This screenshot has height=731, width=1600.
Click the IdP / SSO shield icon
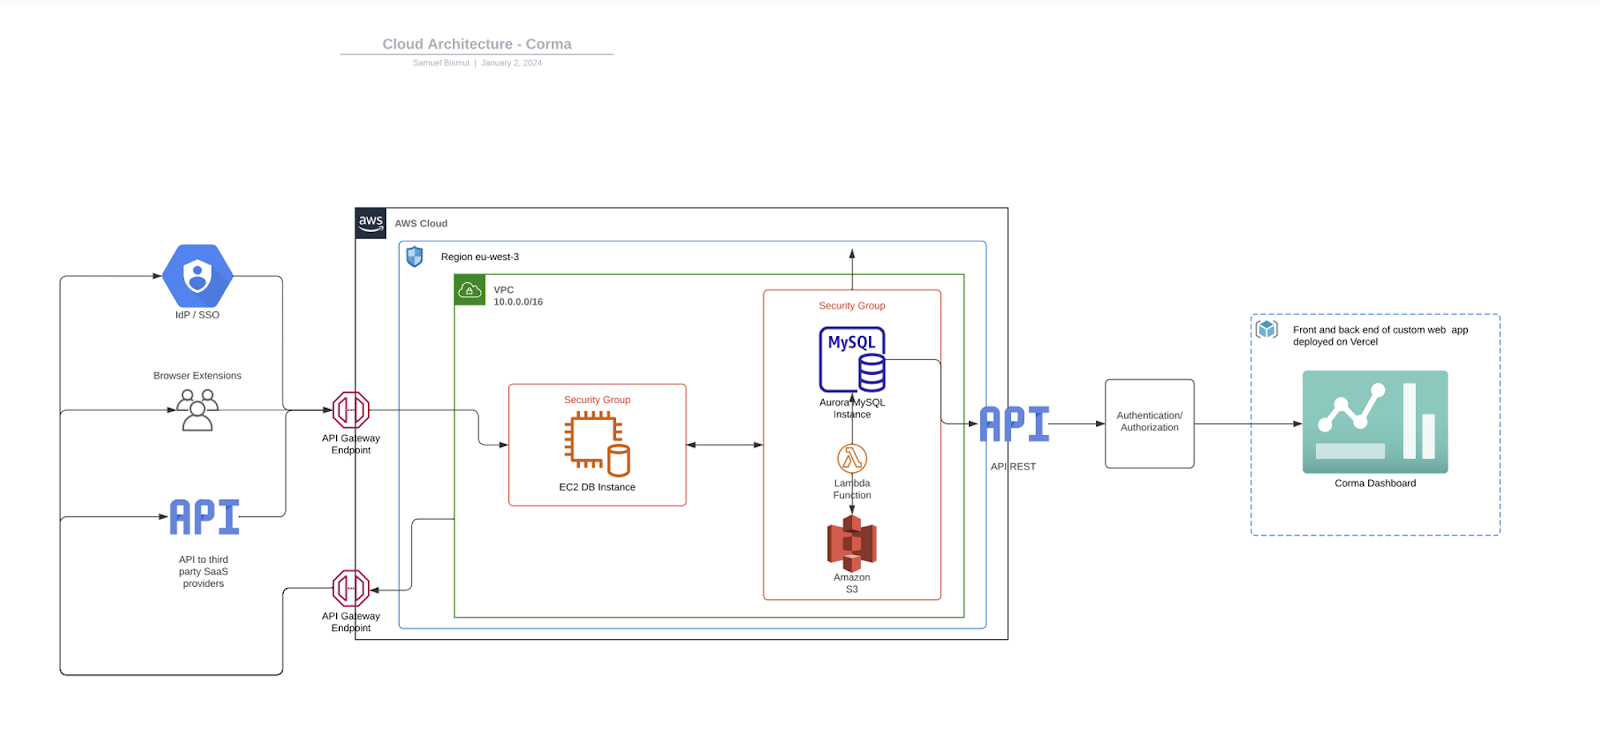(x=198, y=275)
